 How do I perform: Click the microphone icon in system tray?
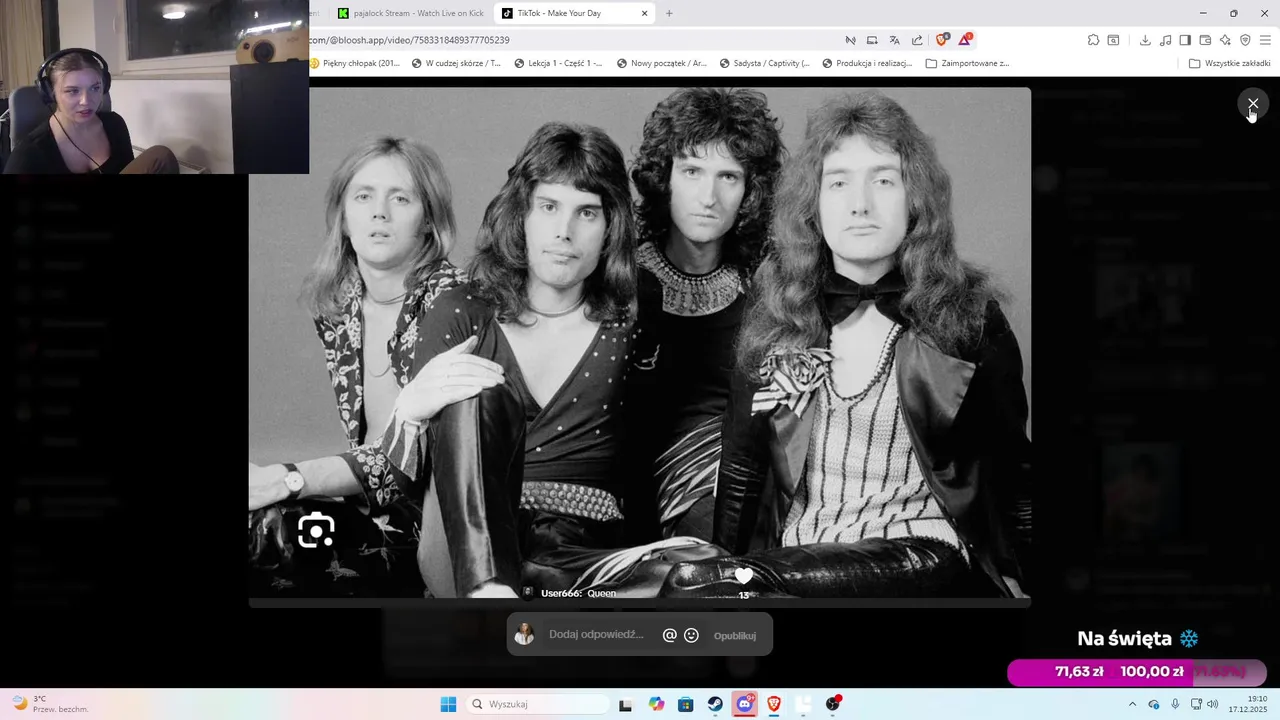point(1175,704)
